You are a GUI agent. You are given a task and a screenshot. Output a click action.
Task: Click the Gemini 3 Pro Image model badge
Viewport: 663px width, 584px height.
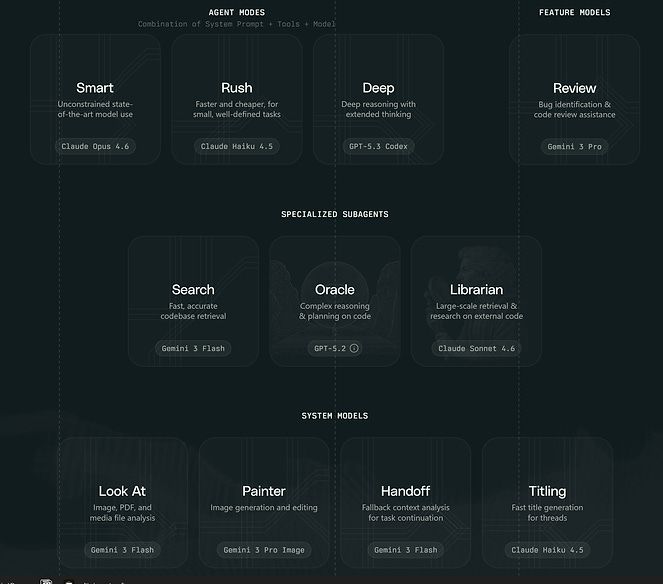click(264, 550)
